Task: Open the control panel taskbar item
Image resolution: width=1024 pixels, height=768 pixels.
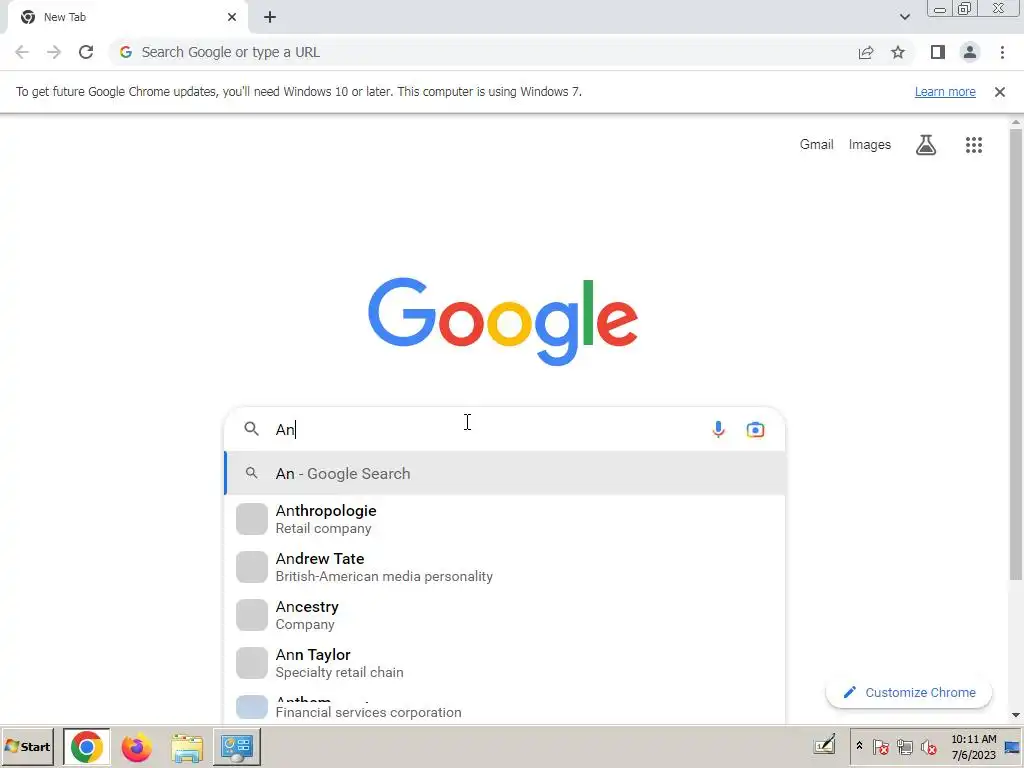Action: pos(237,746)
